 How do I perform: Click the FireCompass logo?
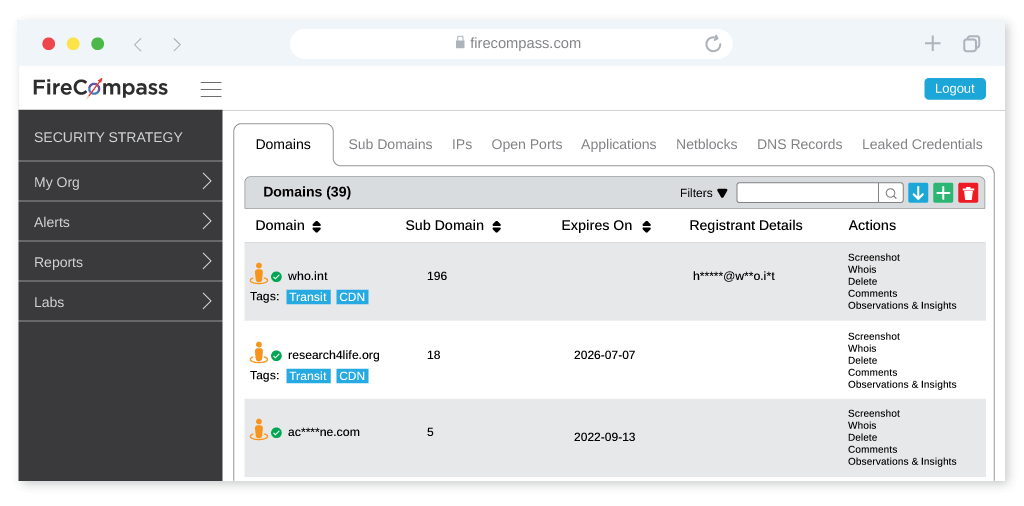pos(101,87)
